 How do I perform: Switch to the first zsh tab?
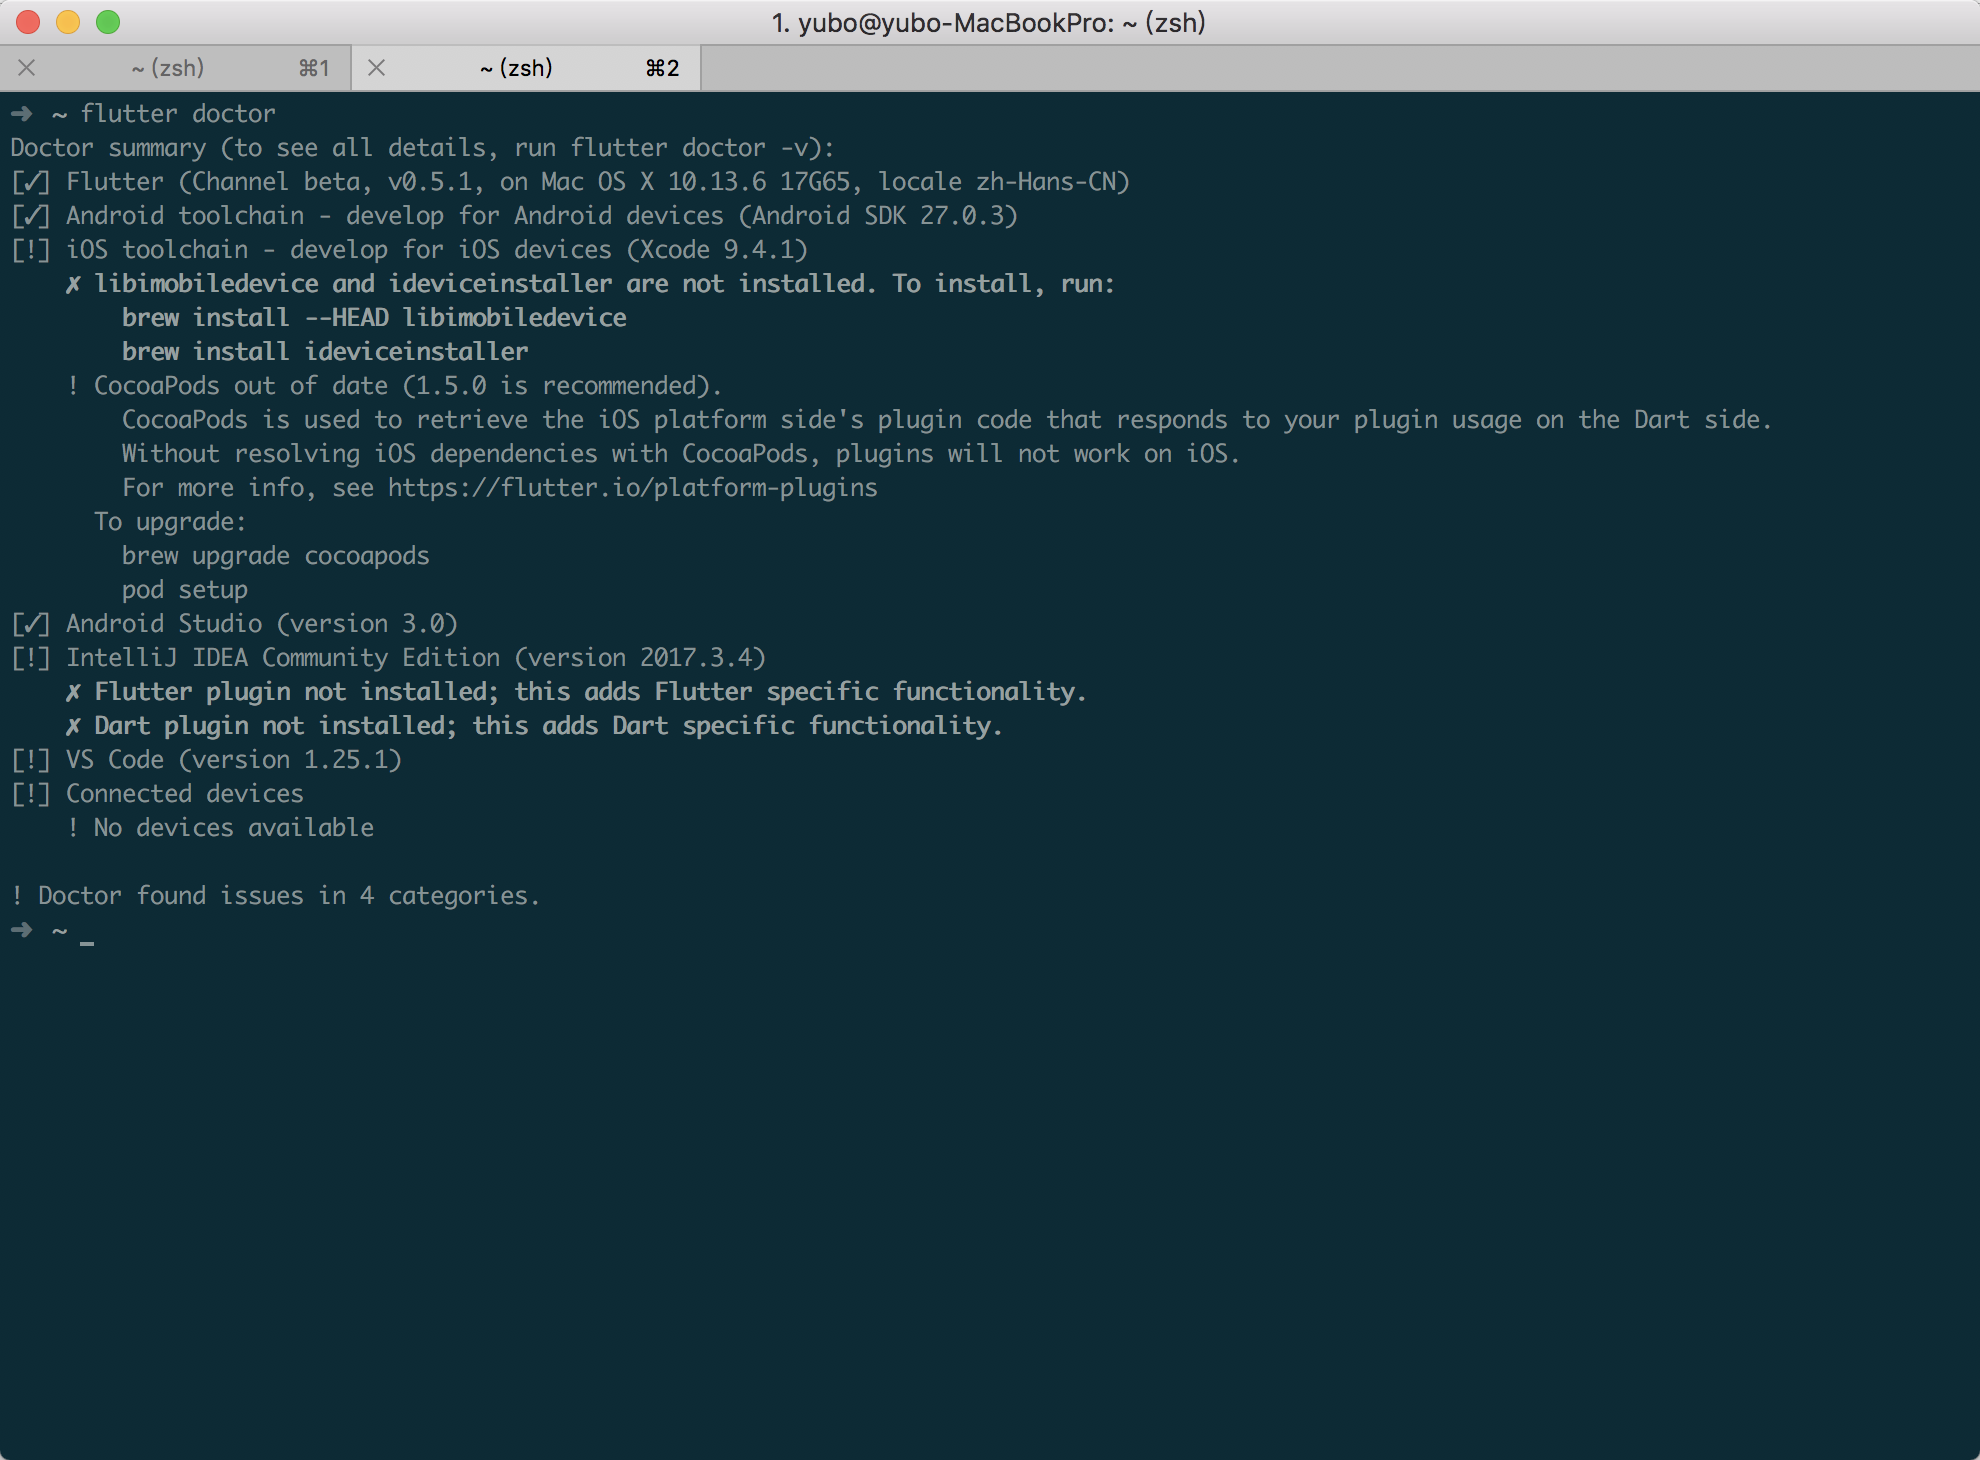[x=175, y=68]
